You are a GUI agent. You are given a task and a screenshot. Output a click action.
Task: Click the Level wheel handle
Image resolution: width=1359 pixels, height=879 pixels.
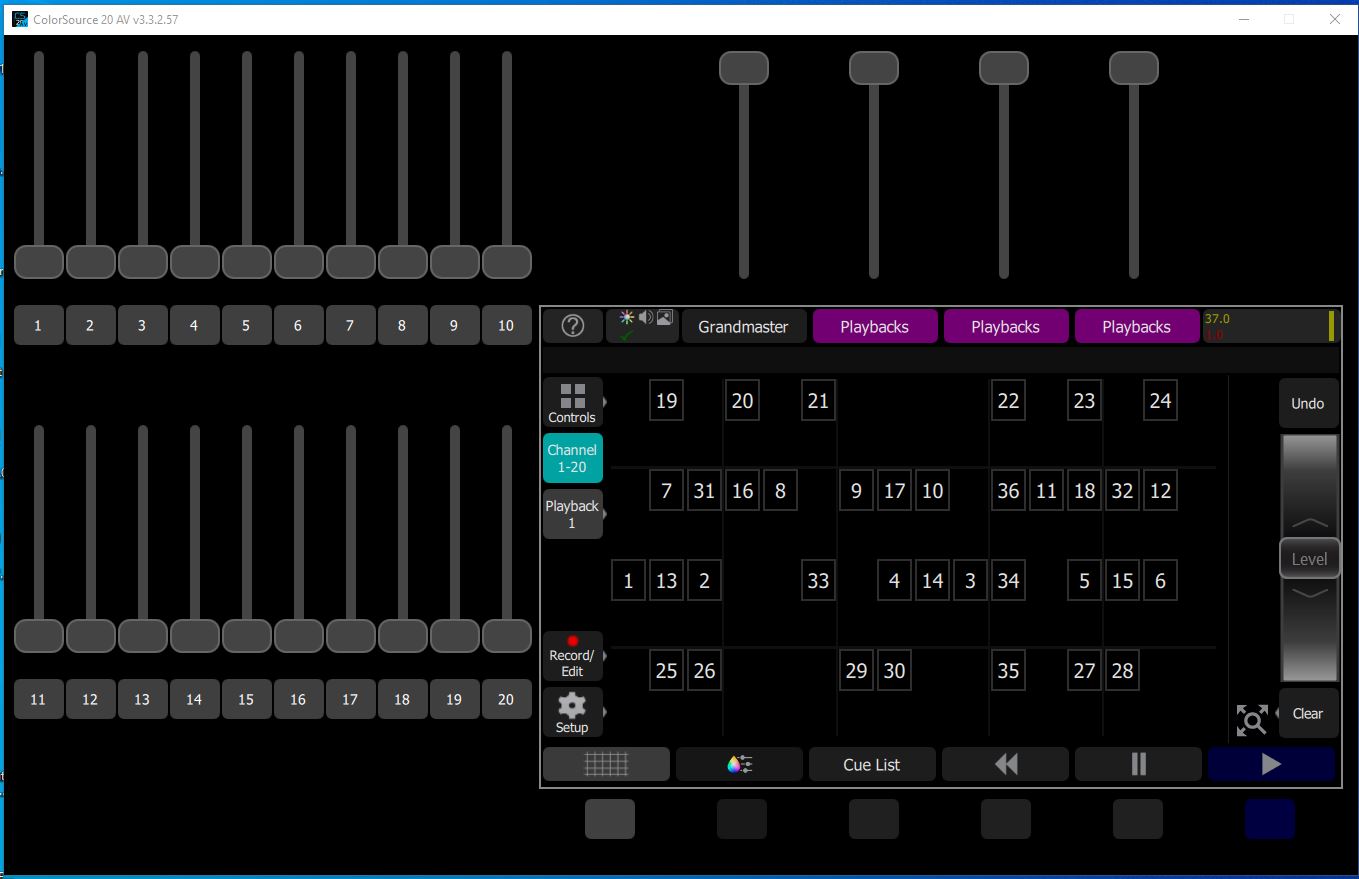point(1309,559)
